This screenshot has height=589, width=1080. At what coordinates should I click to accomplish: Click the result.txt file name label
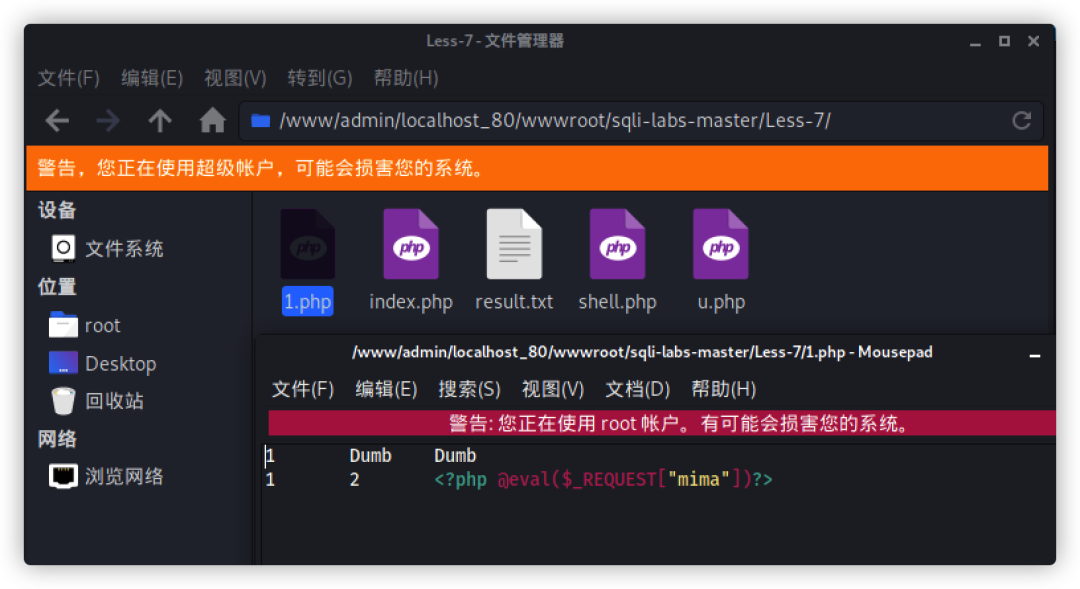[x=514, y=302]
